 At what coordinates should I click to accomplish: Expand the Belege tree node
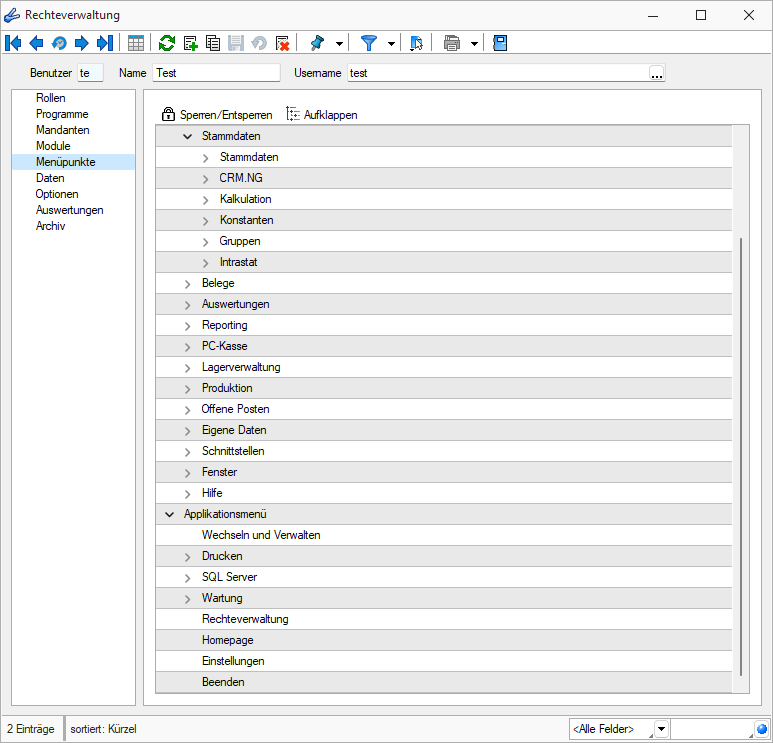point(187,284)
